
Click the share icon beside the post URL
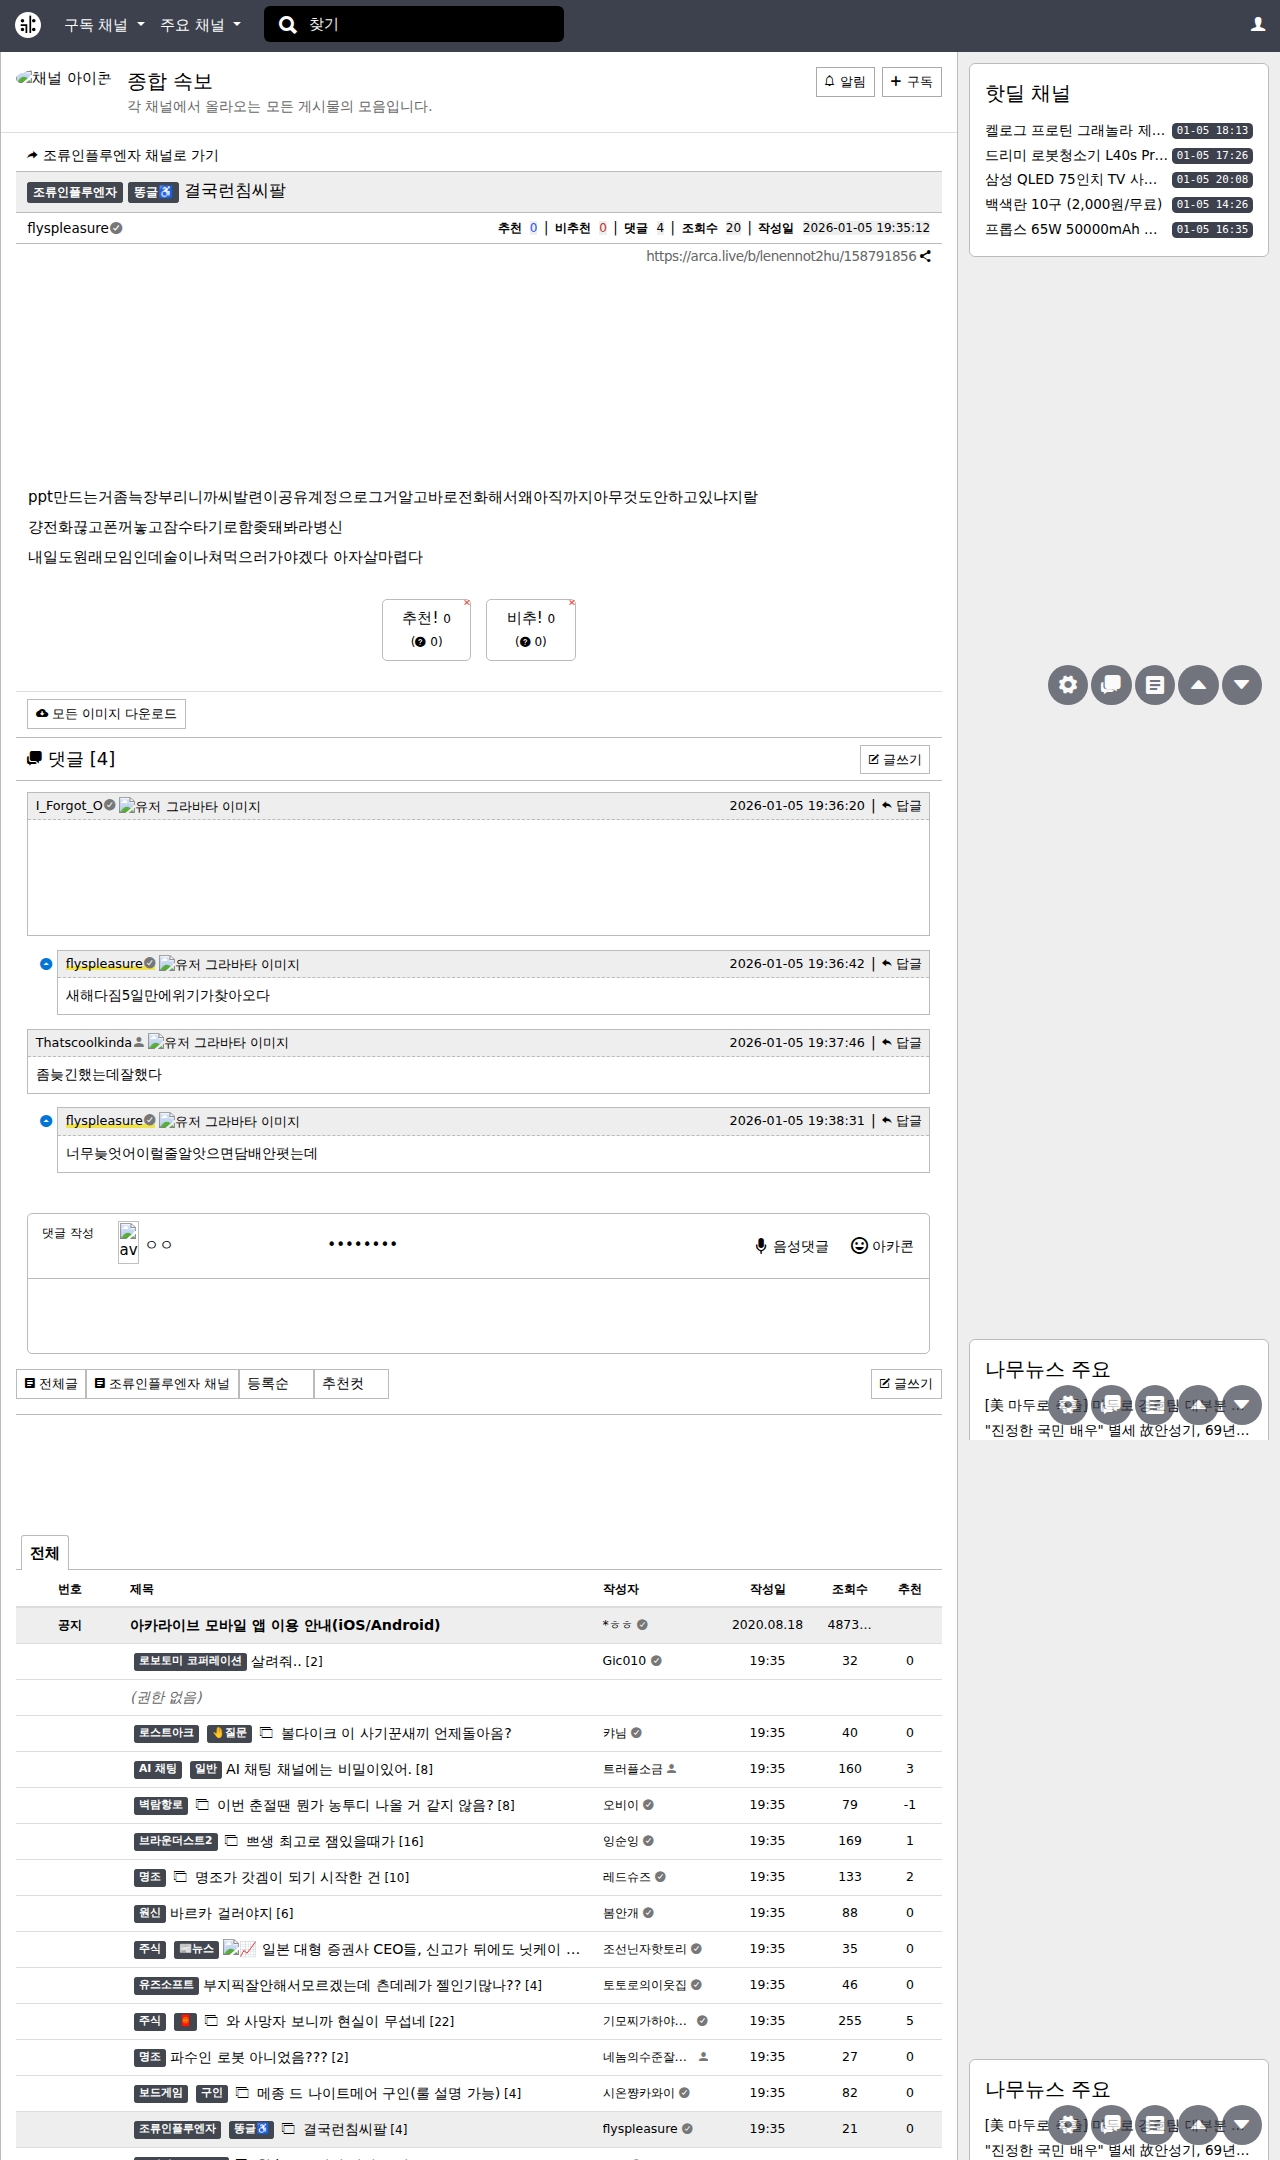pyautogui.click(x=926, y=256)
